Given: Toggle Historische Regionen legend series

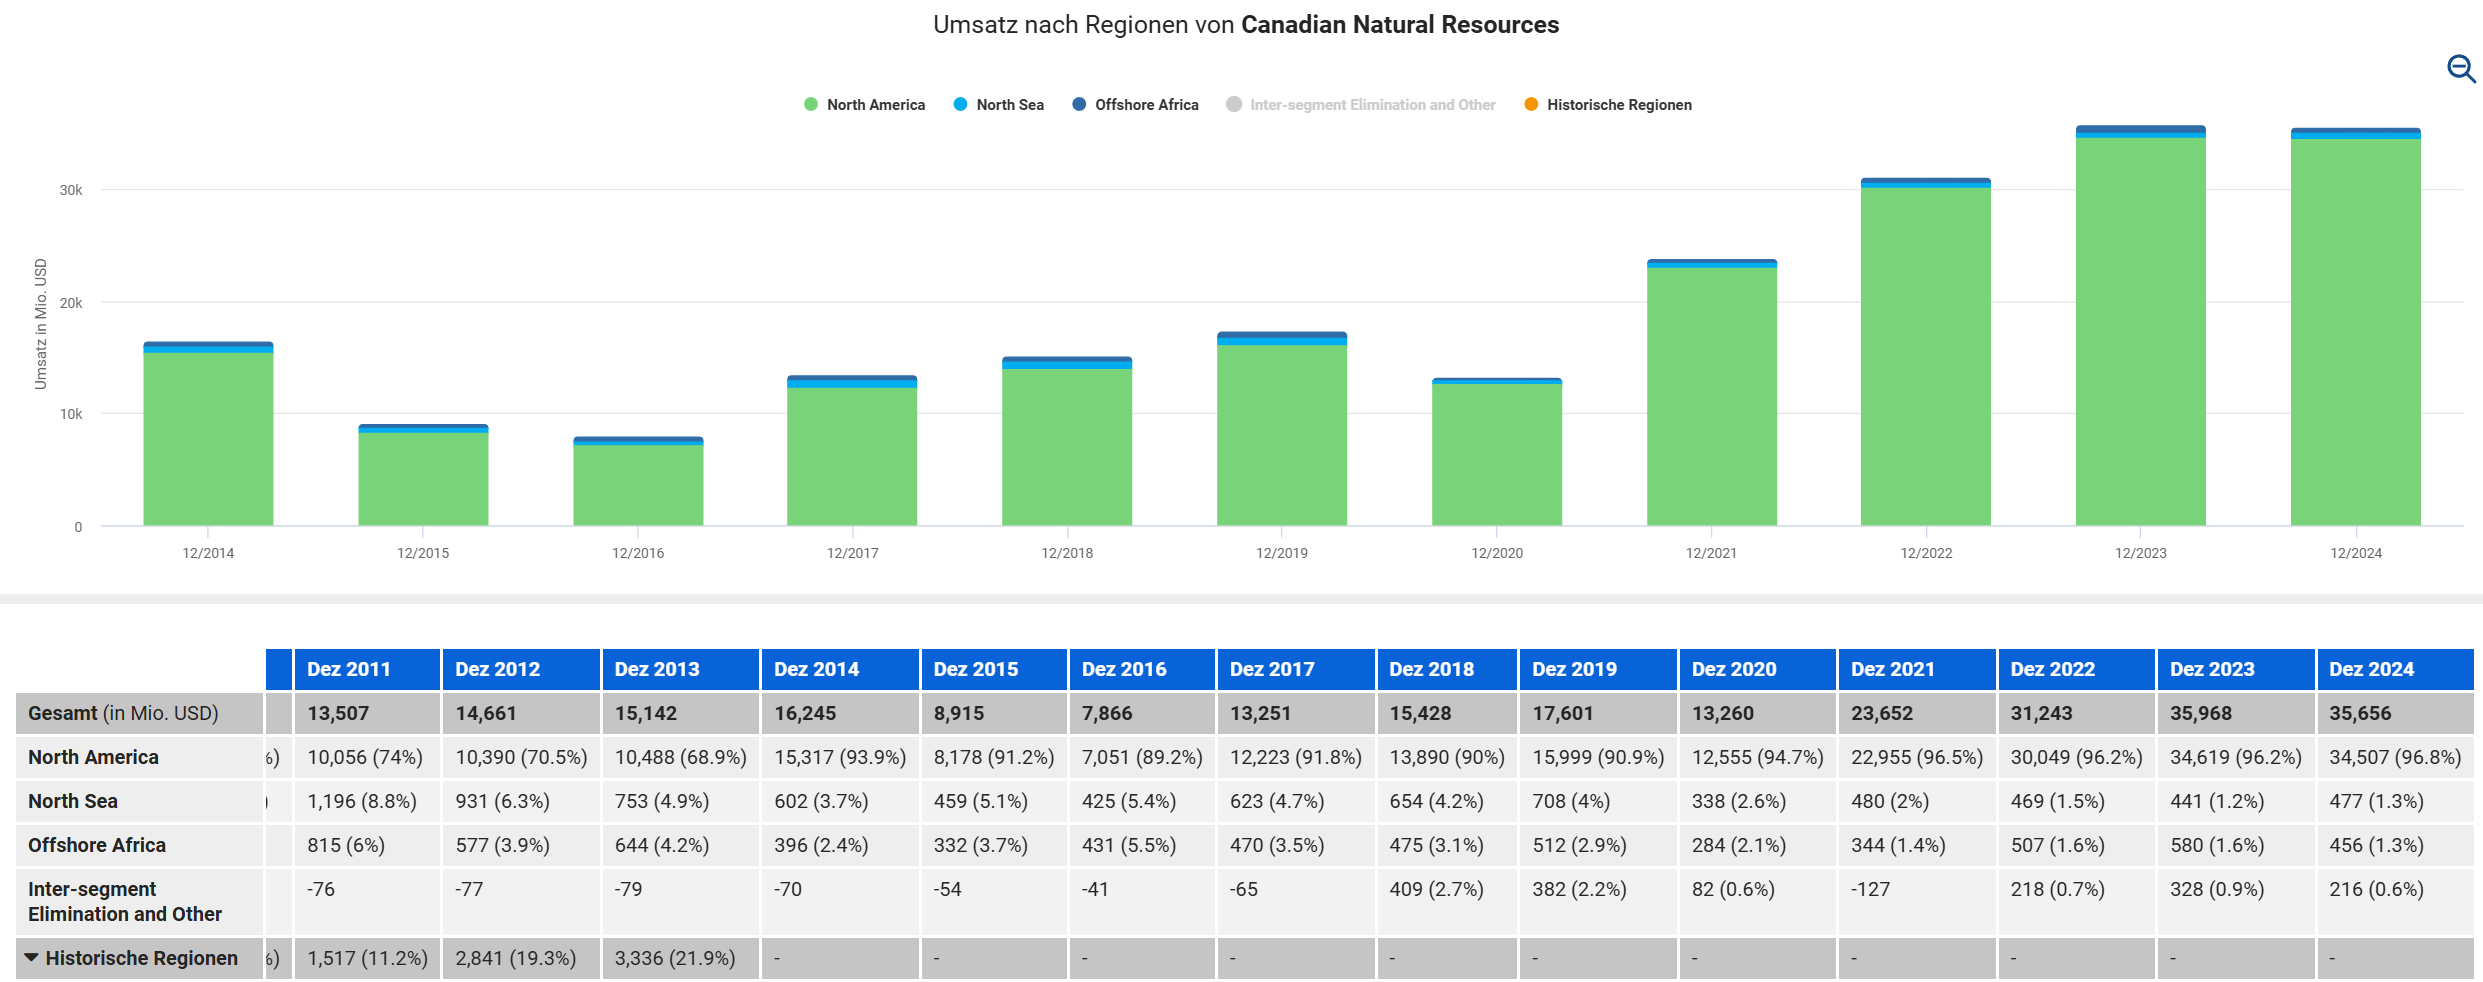Looking at the screenshot, I should point(1618,105).
